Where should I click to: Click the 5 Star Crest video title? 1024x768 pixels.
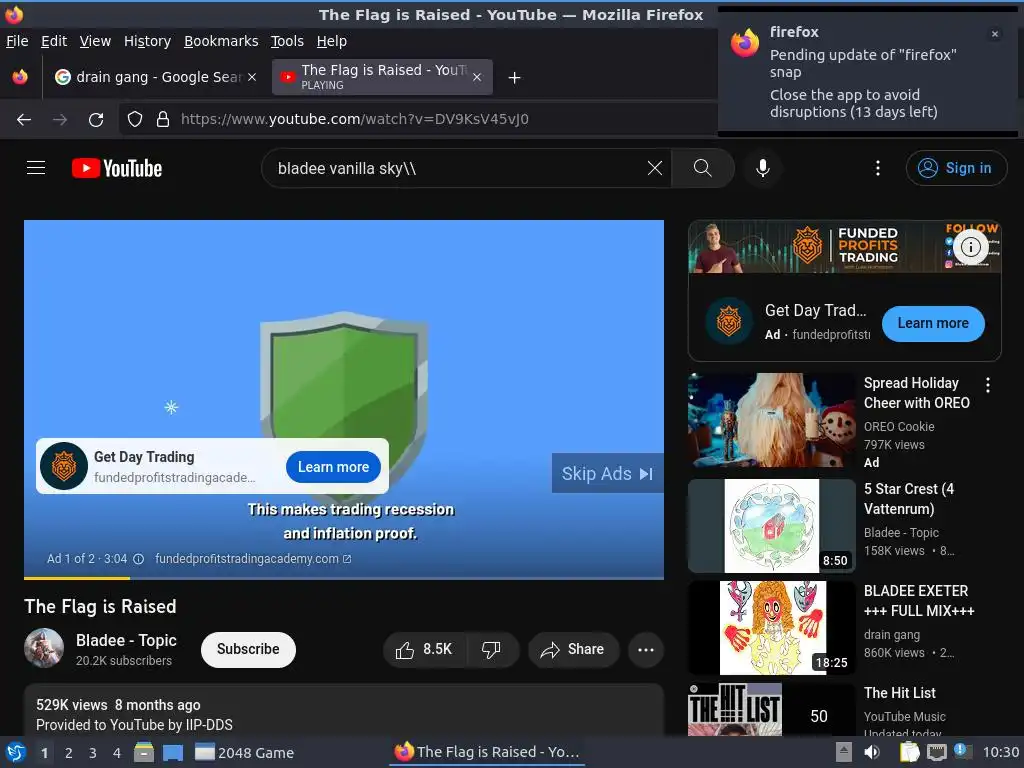tap(909, 499)
